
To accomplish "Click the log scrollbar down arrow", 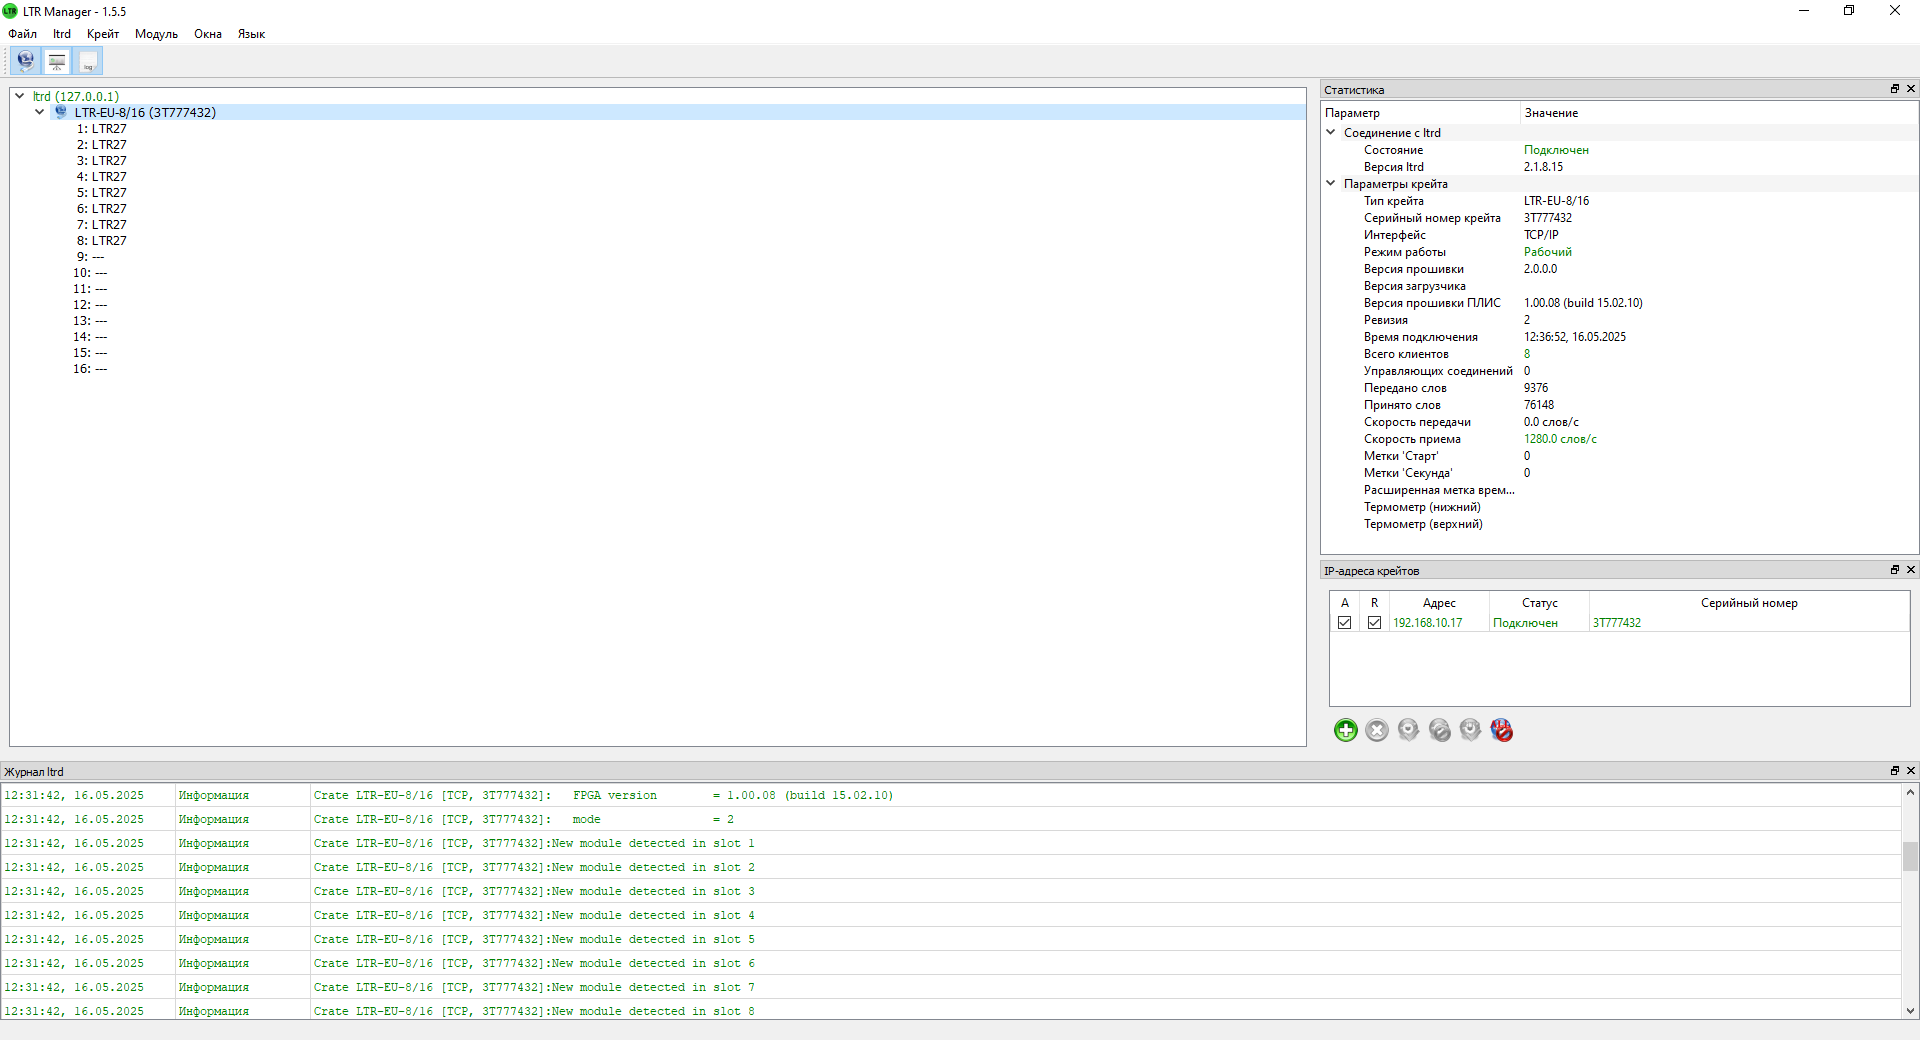I will point(1910,1011).
